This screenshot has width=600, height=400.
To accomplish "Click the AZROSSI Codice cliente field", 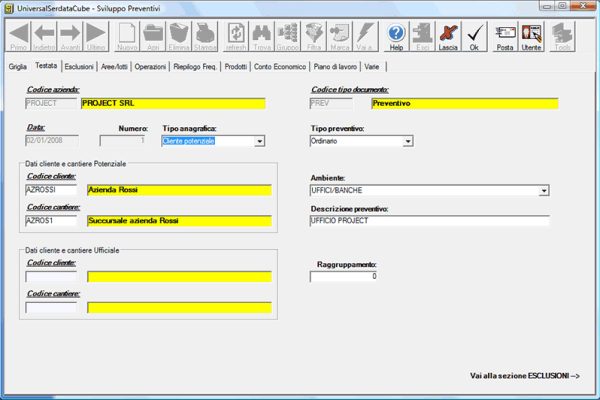I will pos(52,189).
